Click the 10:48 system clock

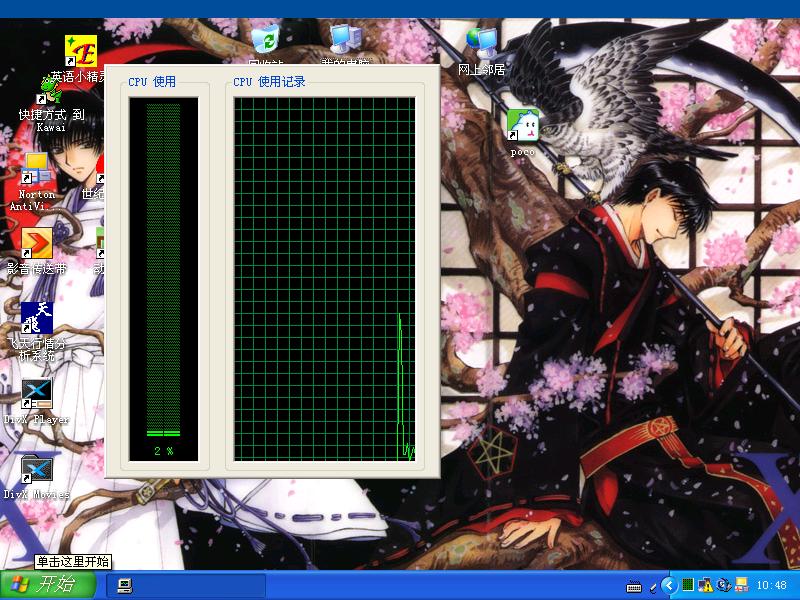click(771, 585)
